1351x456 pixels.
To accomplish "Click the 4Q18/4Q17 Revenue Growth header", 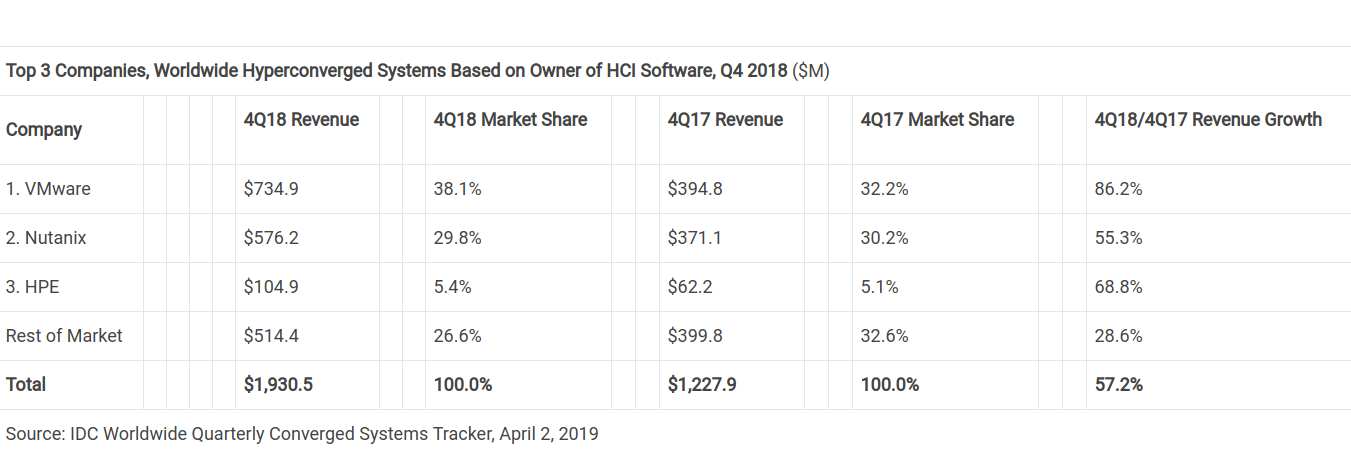I will (1208, 120).
